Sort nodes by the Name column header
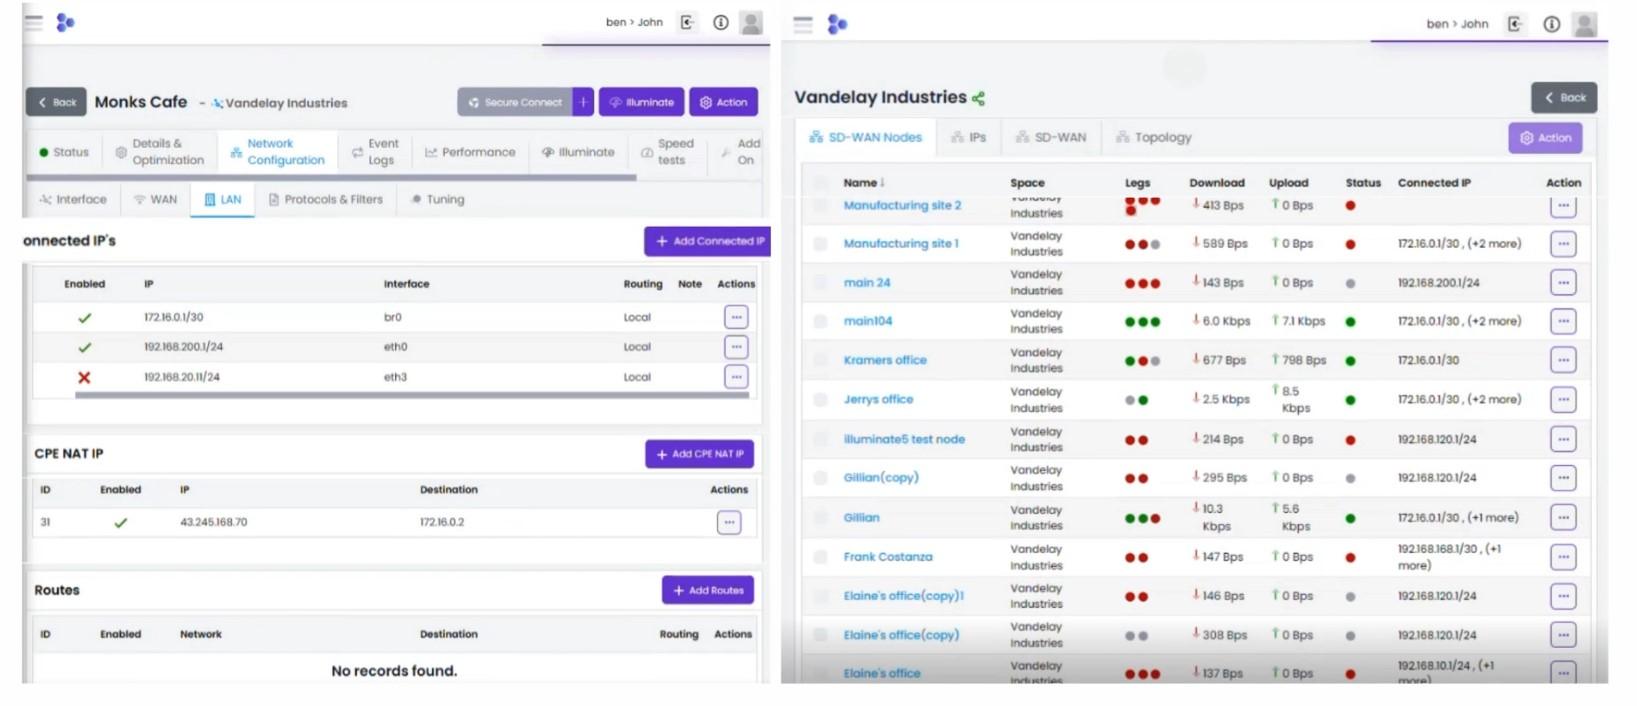 [860, 183]
